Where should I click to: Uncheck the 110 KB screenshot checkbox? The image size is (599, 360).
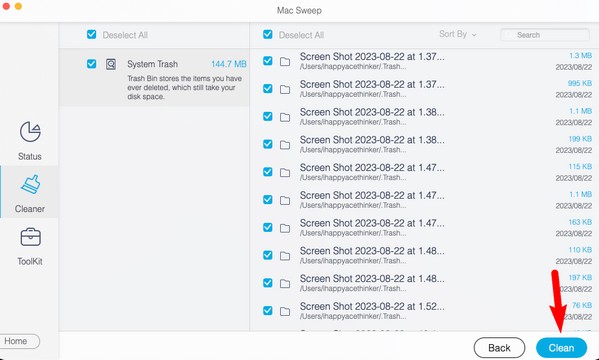pyautogui.click(x=268, y=255)
